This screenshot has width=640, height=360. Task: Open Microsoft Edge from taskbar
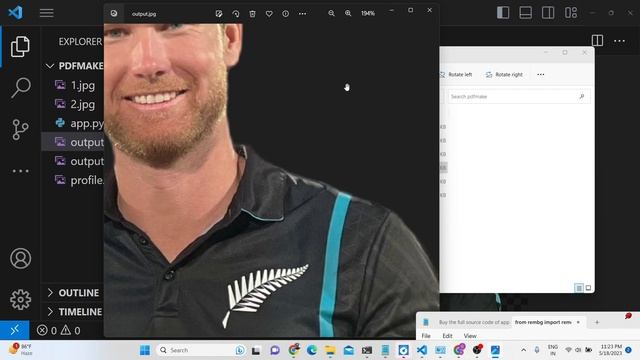(312, 350)
